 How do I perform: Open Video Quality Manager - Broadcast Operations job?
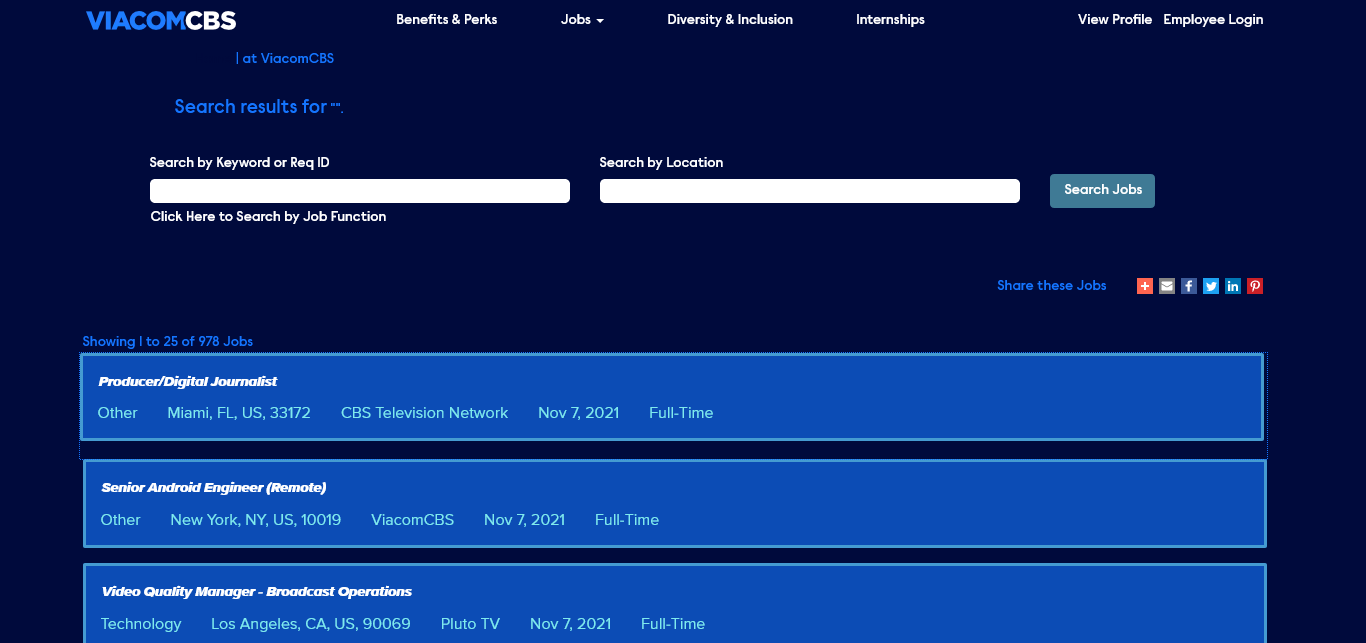point(257,592)
